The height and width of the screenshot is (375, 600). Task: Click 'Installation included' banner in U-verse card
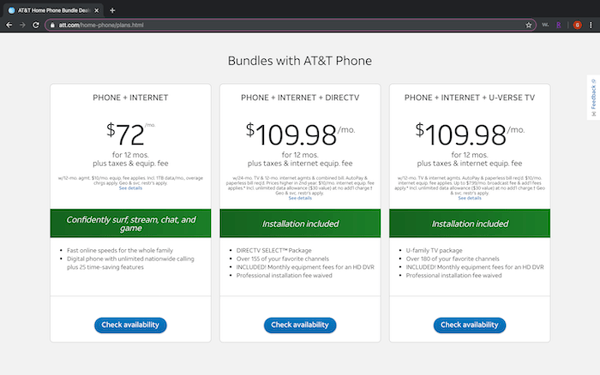click(x=470, y=223)
